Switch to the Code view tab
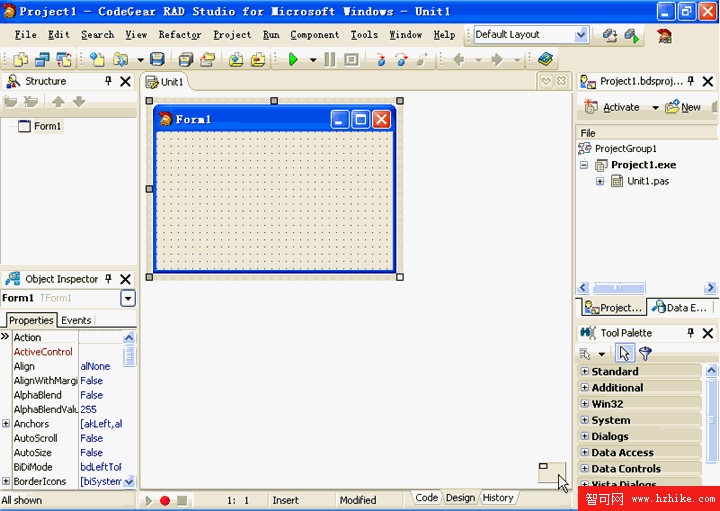The width and height of the screenshot is (720, 511). (x=426, y=498)
